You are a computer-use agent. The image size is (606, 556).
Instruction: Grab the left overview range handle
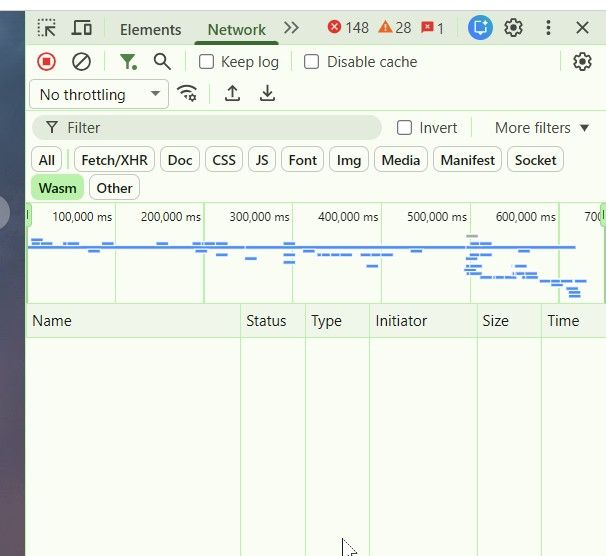(28, 215)
